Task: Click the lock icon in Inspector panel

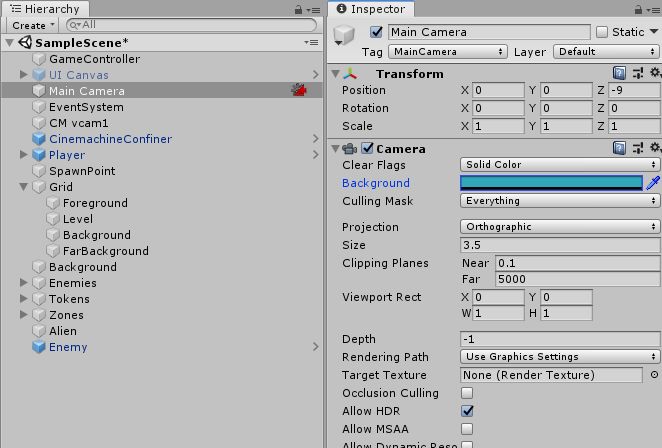Action: (x=637, y=9)
